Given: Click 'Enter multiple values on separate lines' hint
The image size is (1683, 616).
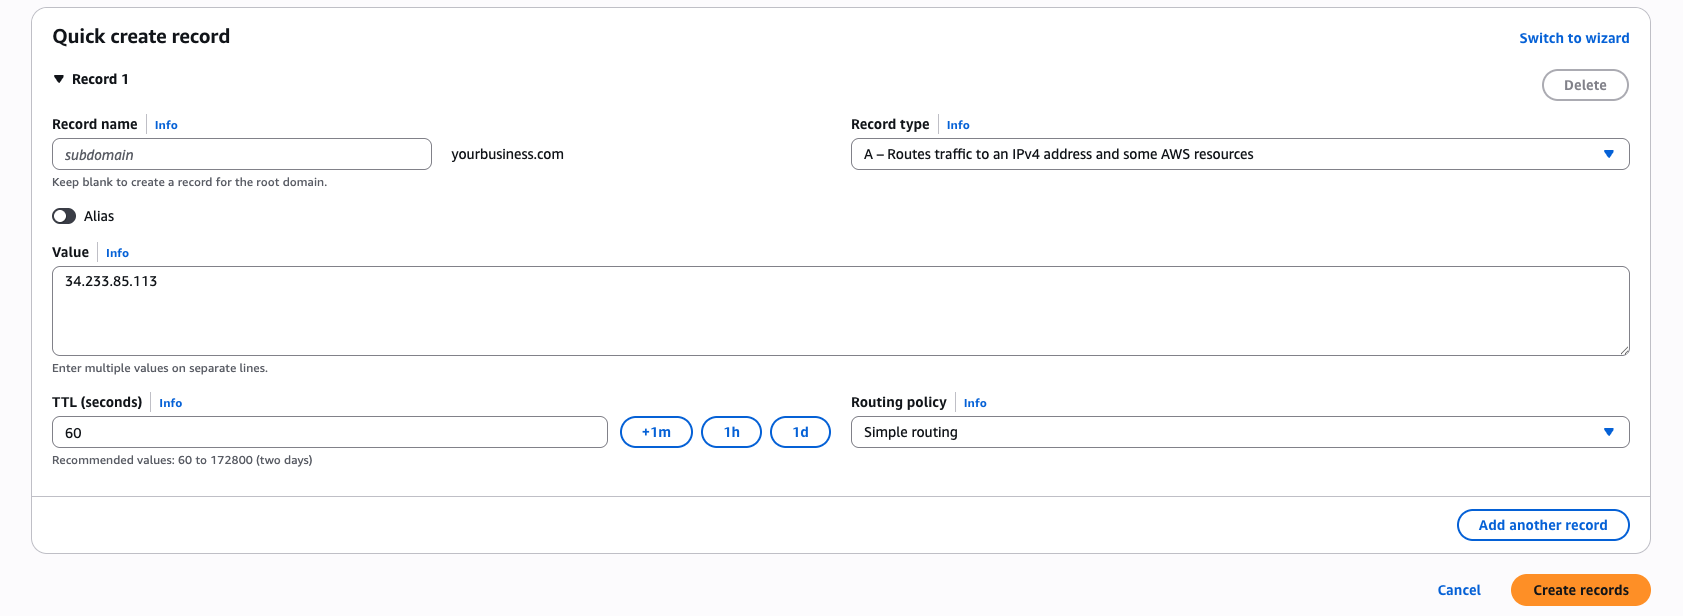Looking at the screenshot, I should coord(160,368).
